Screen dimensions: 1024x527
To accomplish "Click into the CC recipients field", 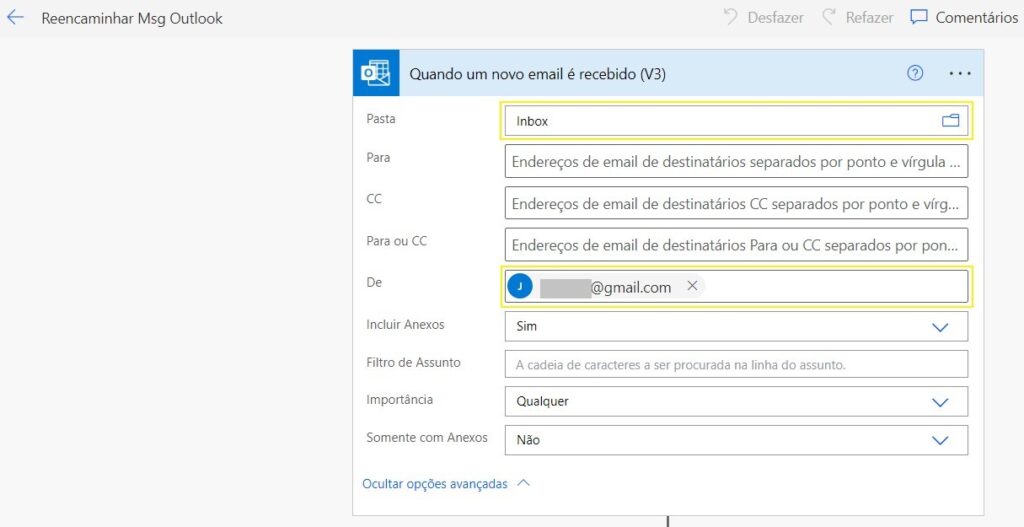I will tap(736, 203).
